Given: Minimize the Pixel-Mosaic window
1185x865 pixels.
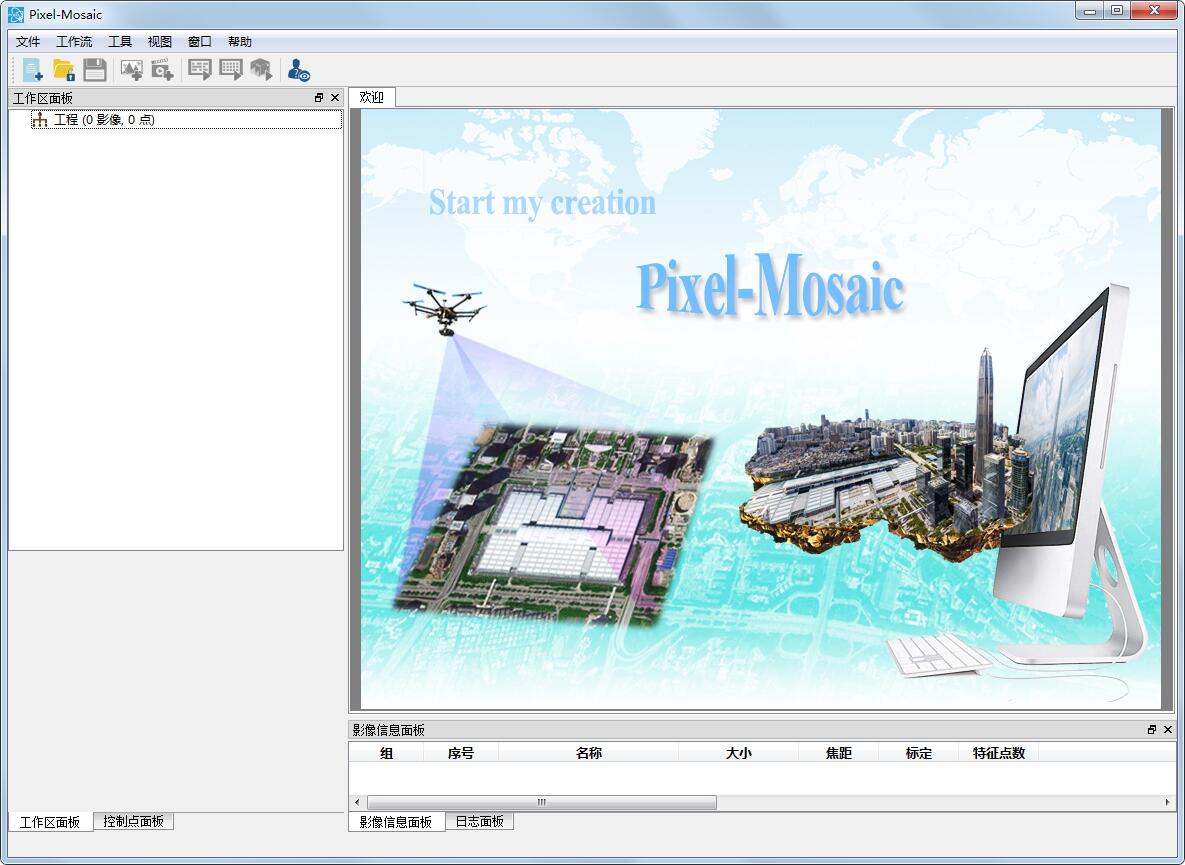Looking at the screenshot, I should [1090, 11].
